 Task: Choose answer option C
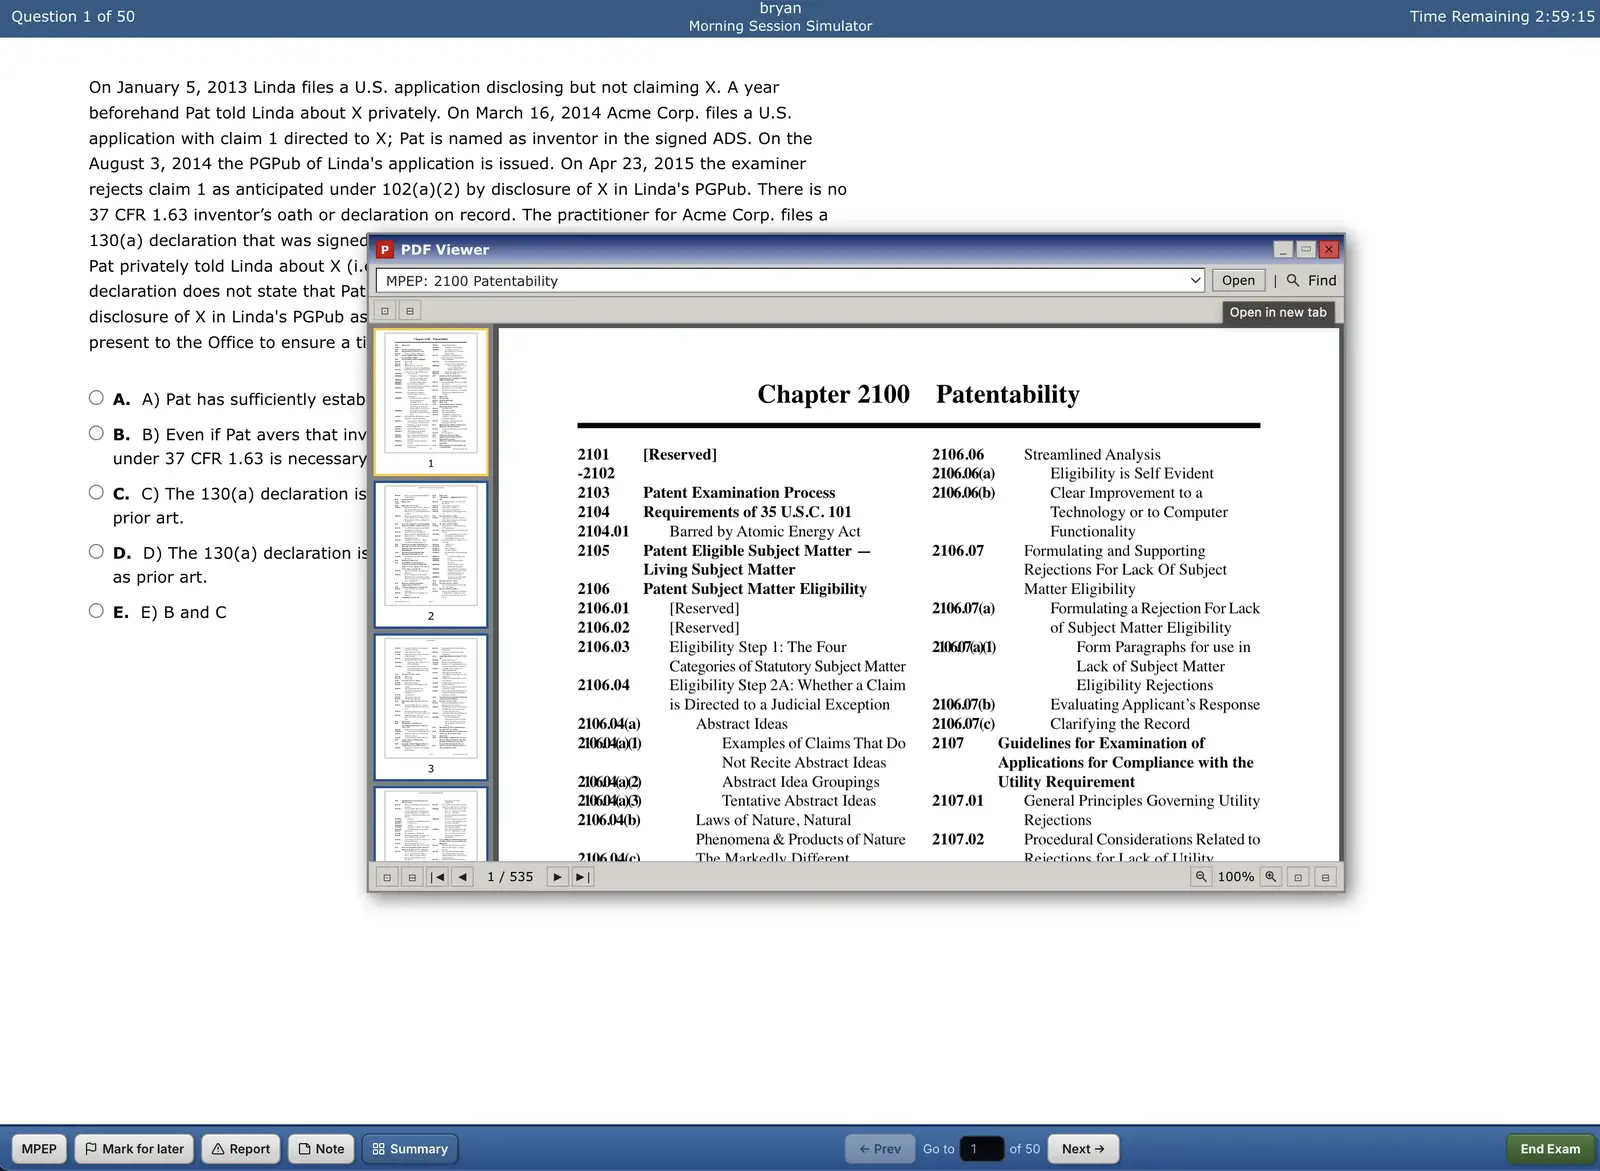pyautogui.click(x=96, y=492)
